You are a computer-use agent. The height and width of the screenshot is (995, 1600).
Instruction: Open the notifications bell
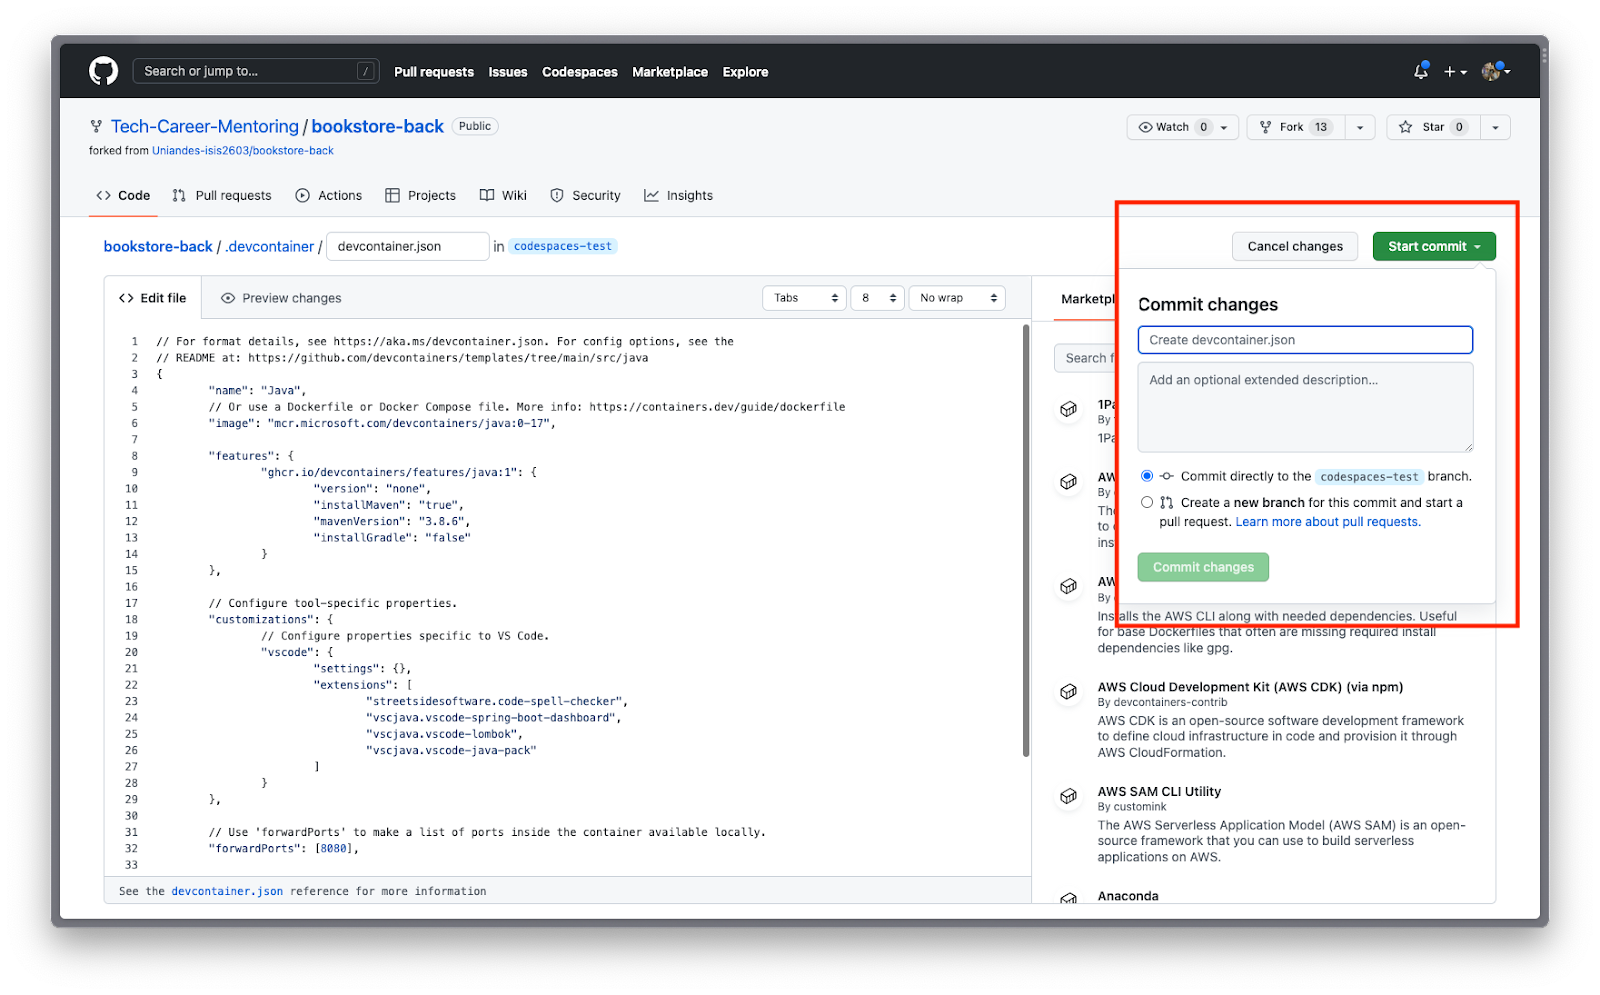pos(1421,71)
